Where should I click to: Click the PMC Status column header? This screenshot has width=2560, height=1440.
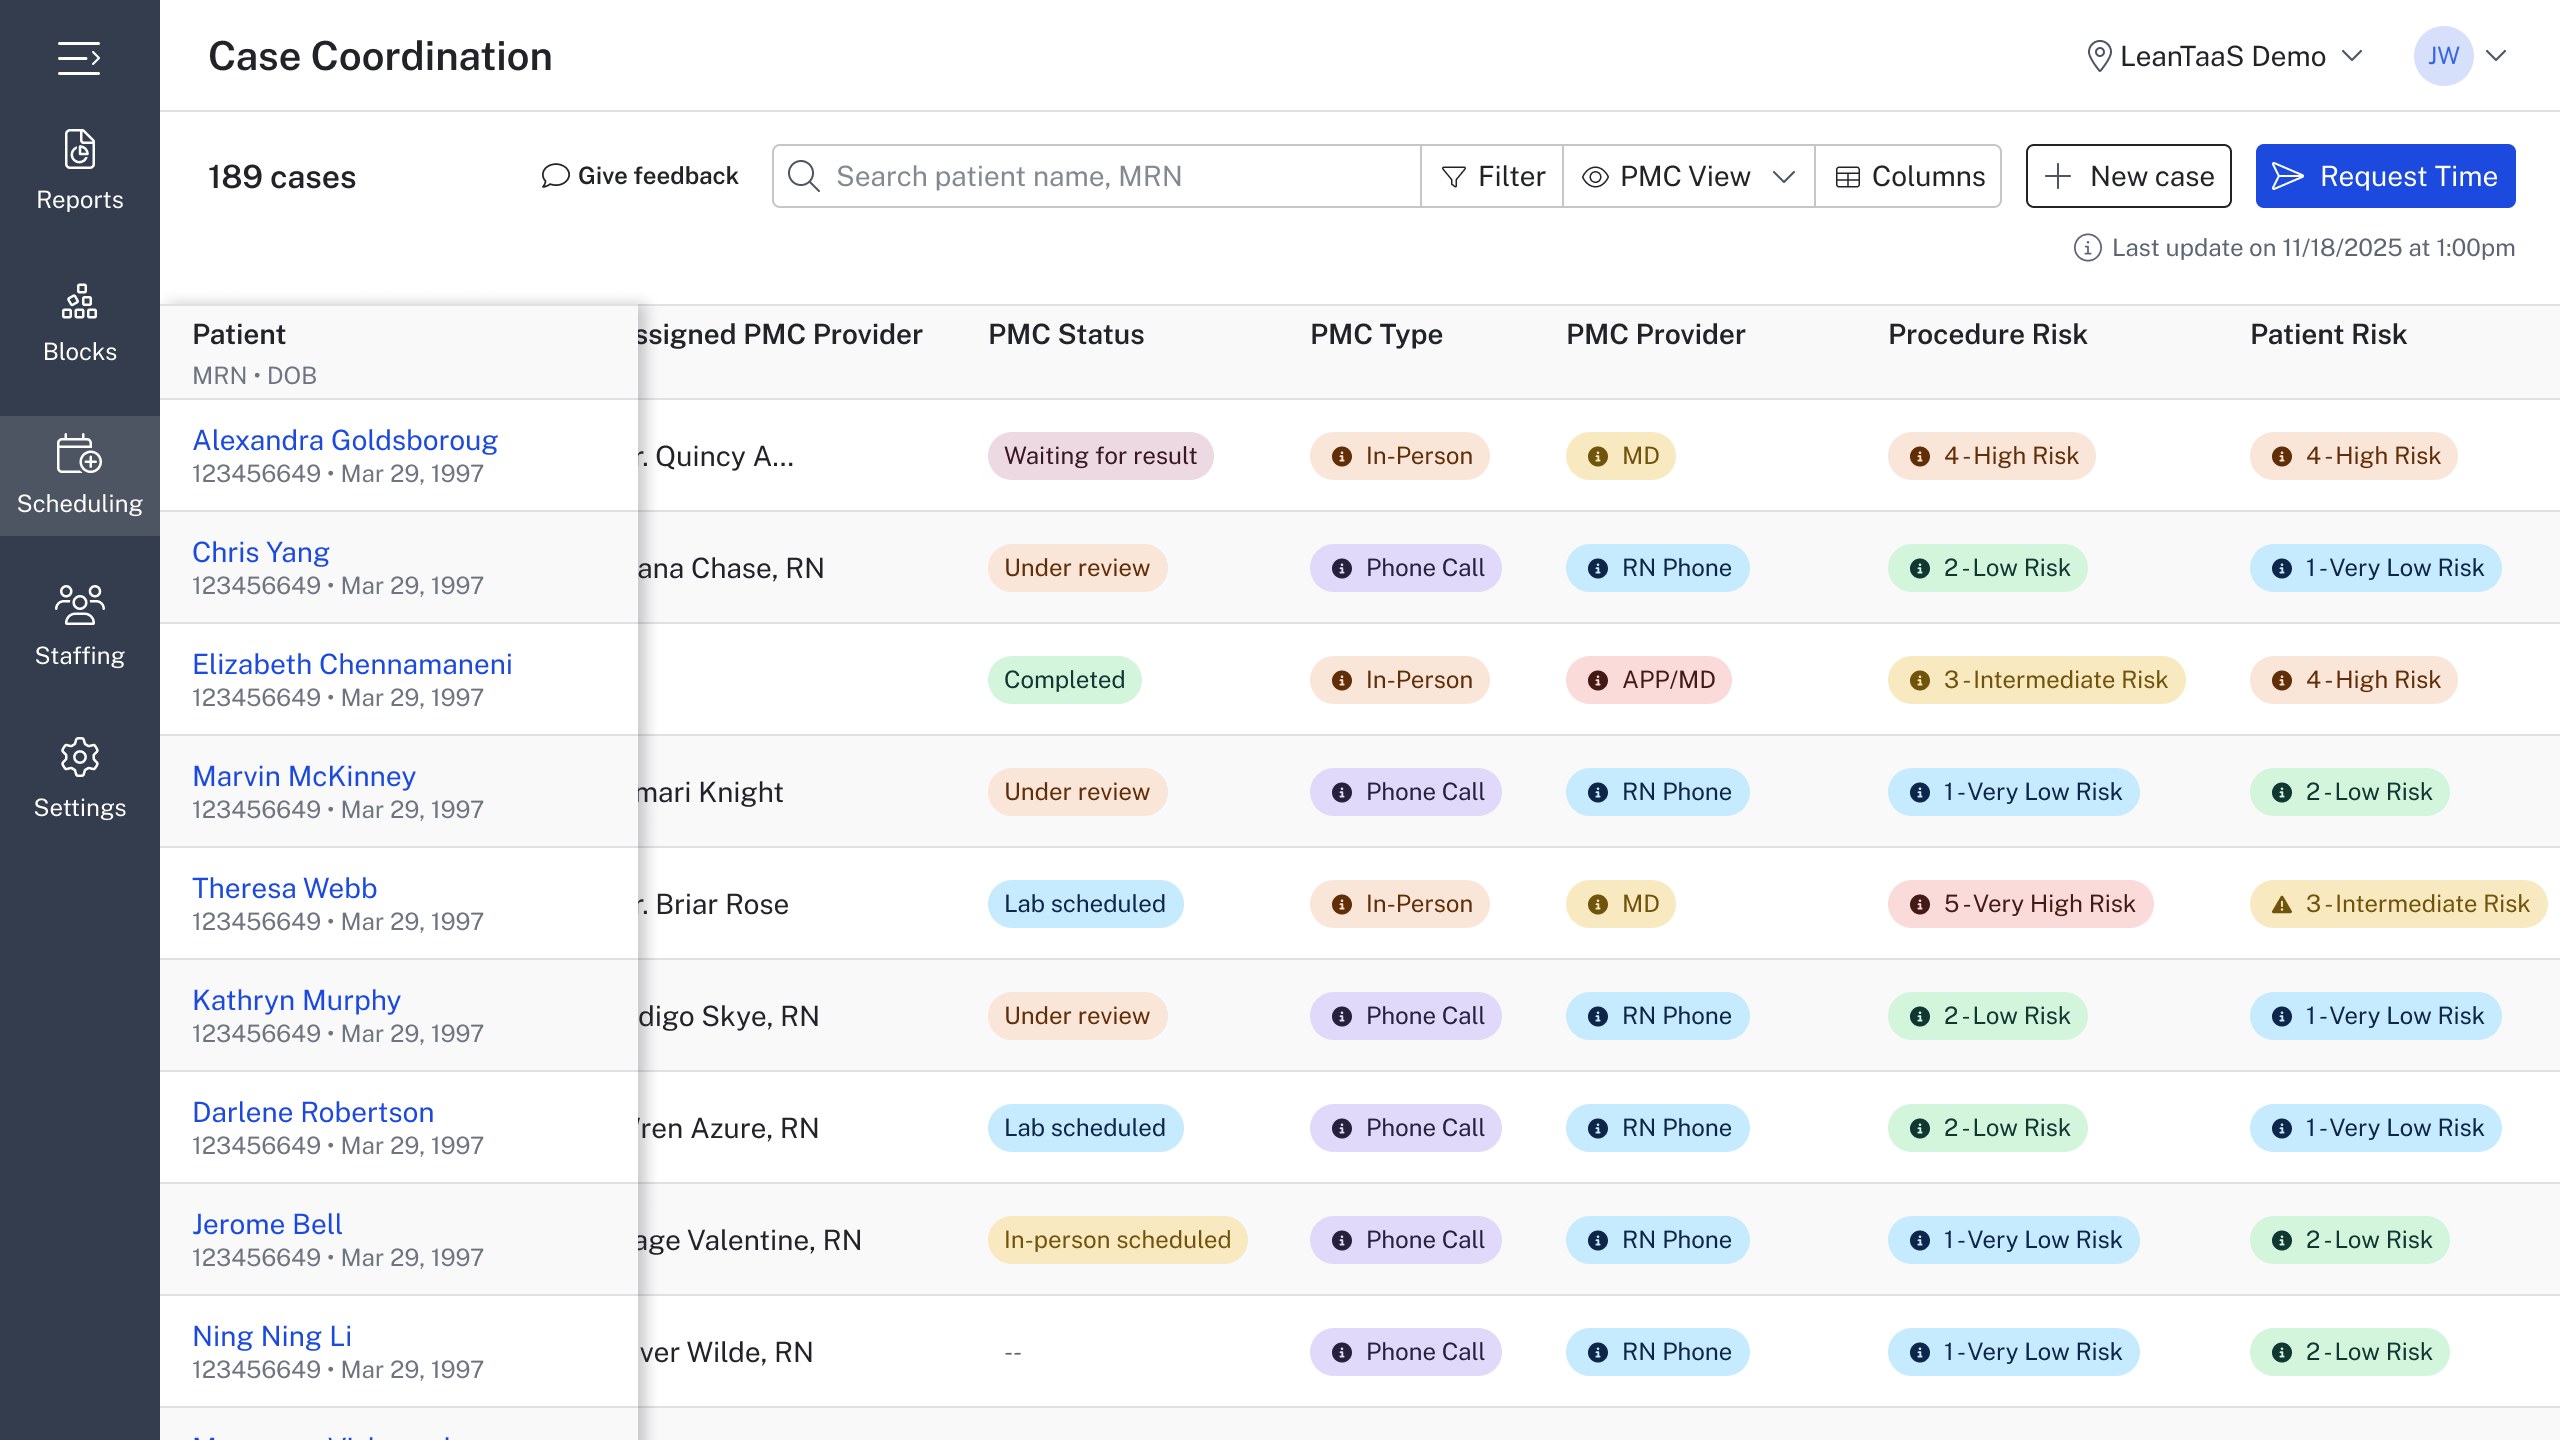pos(1066,334)
